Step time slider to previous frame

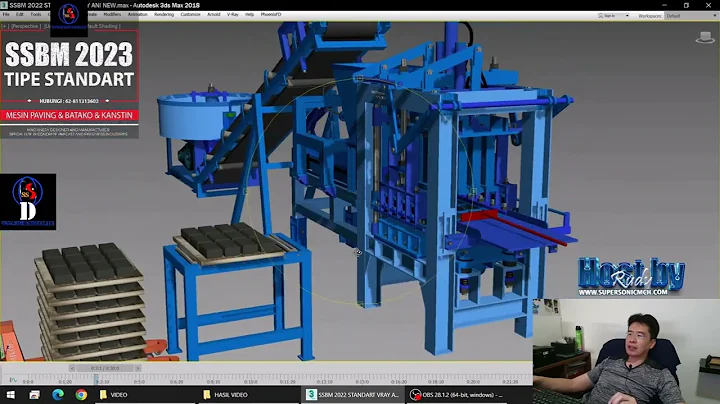tap(72, 368)
